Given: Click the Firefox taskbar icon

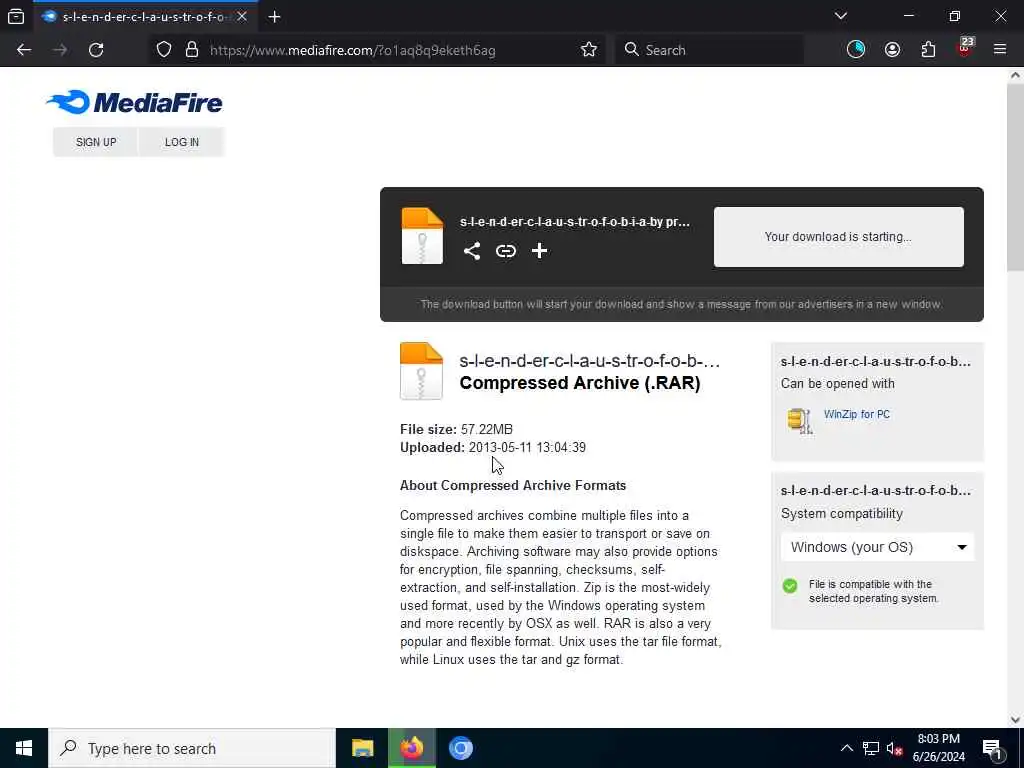Looking at the screenshot, I should (x=411, y=748).
